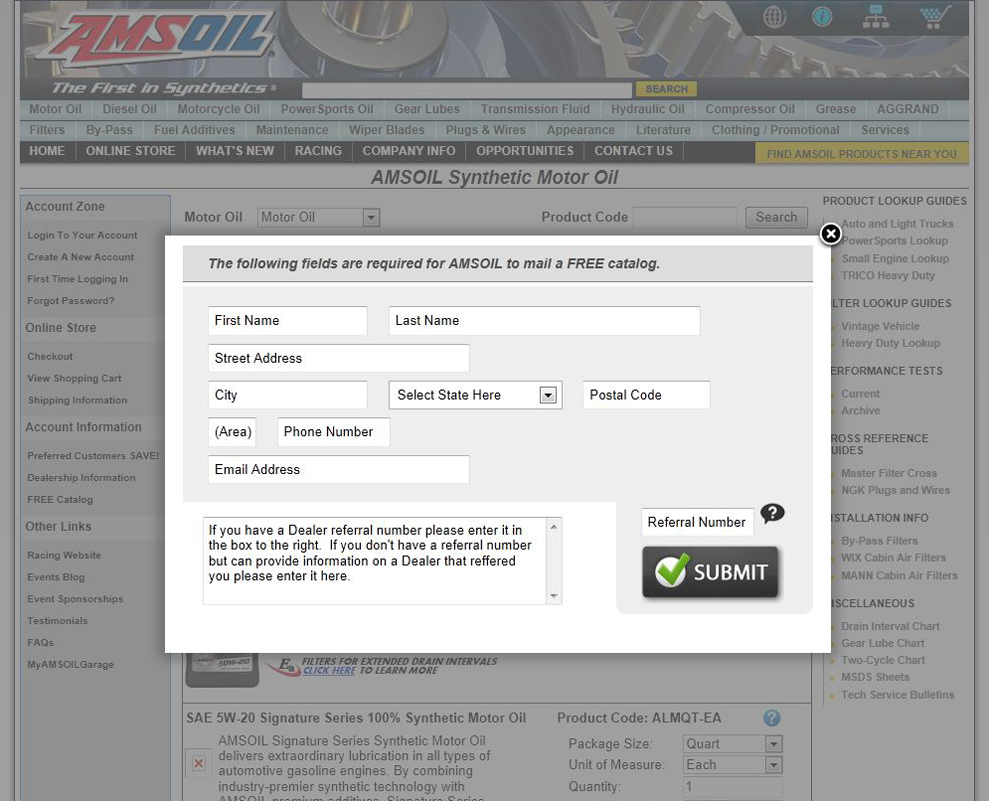Image resolution: width=989 pixels, height=801 pixels.
Task: Click the CLICK HERE link for Ea filters
Action: [329, 670]
